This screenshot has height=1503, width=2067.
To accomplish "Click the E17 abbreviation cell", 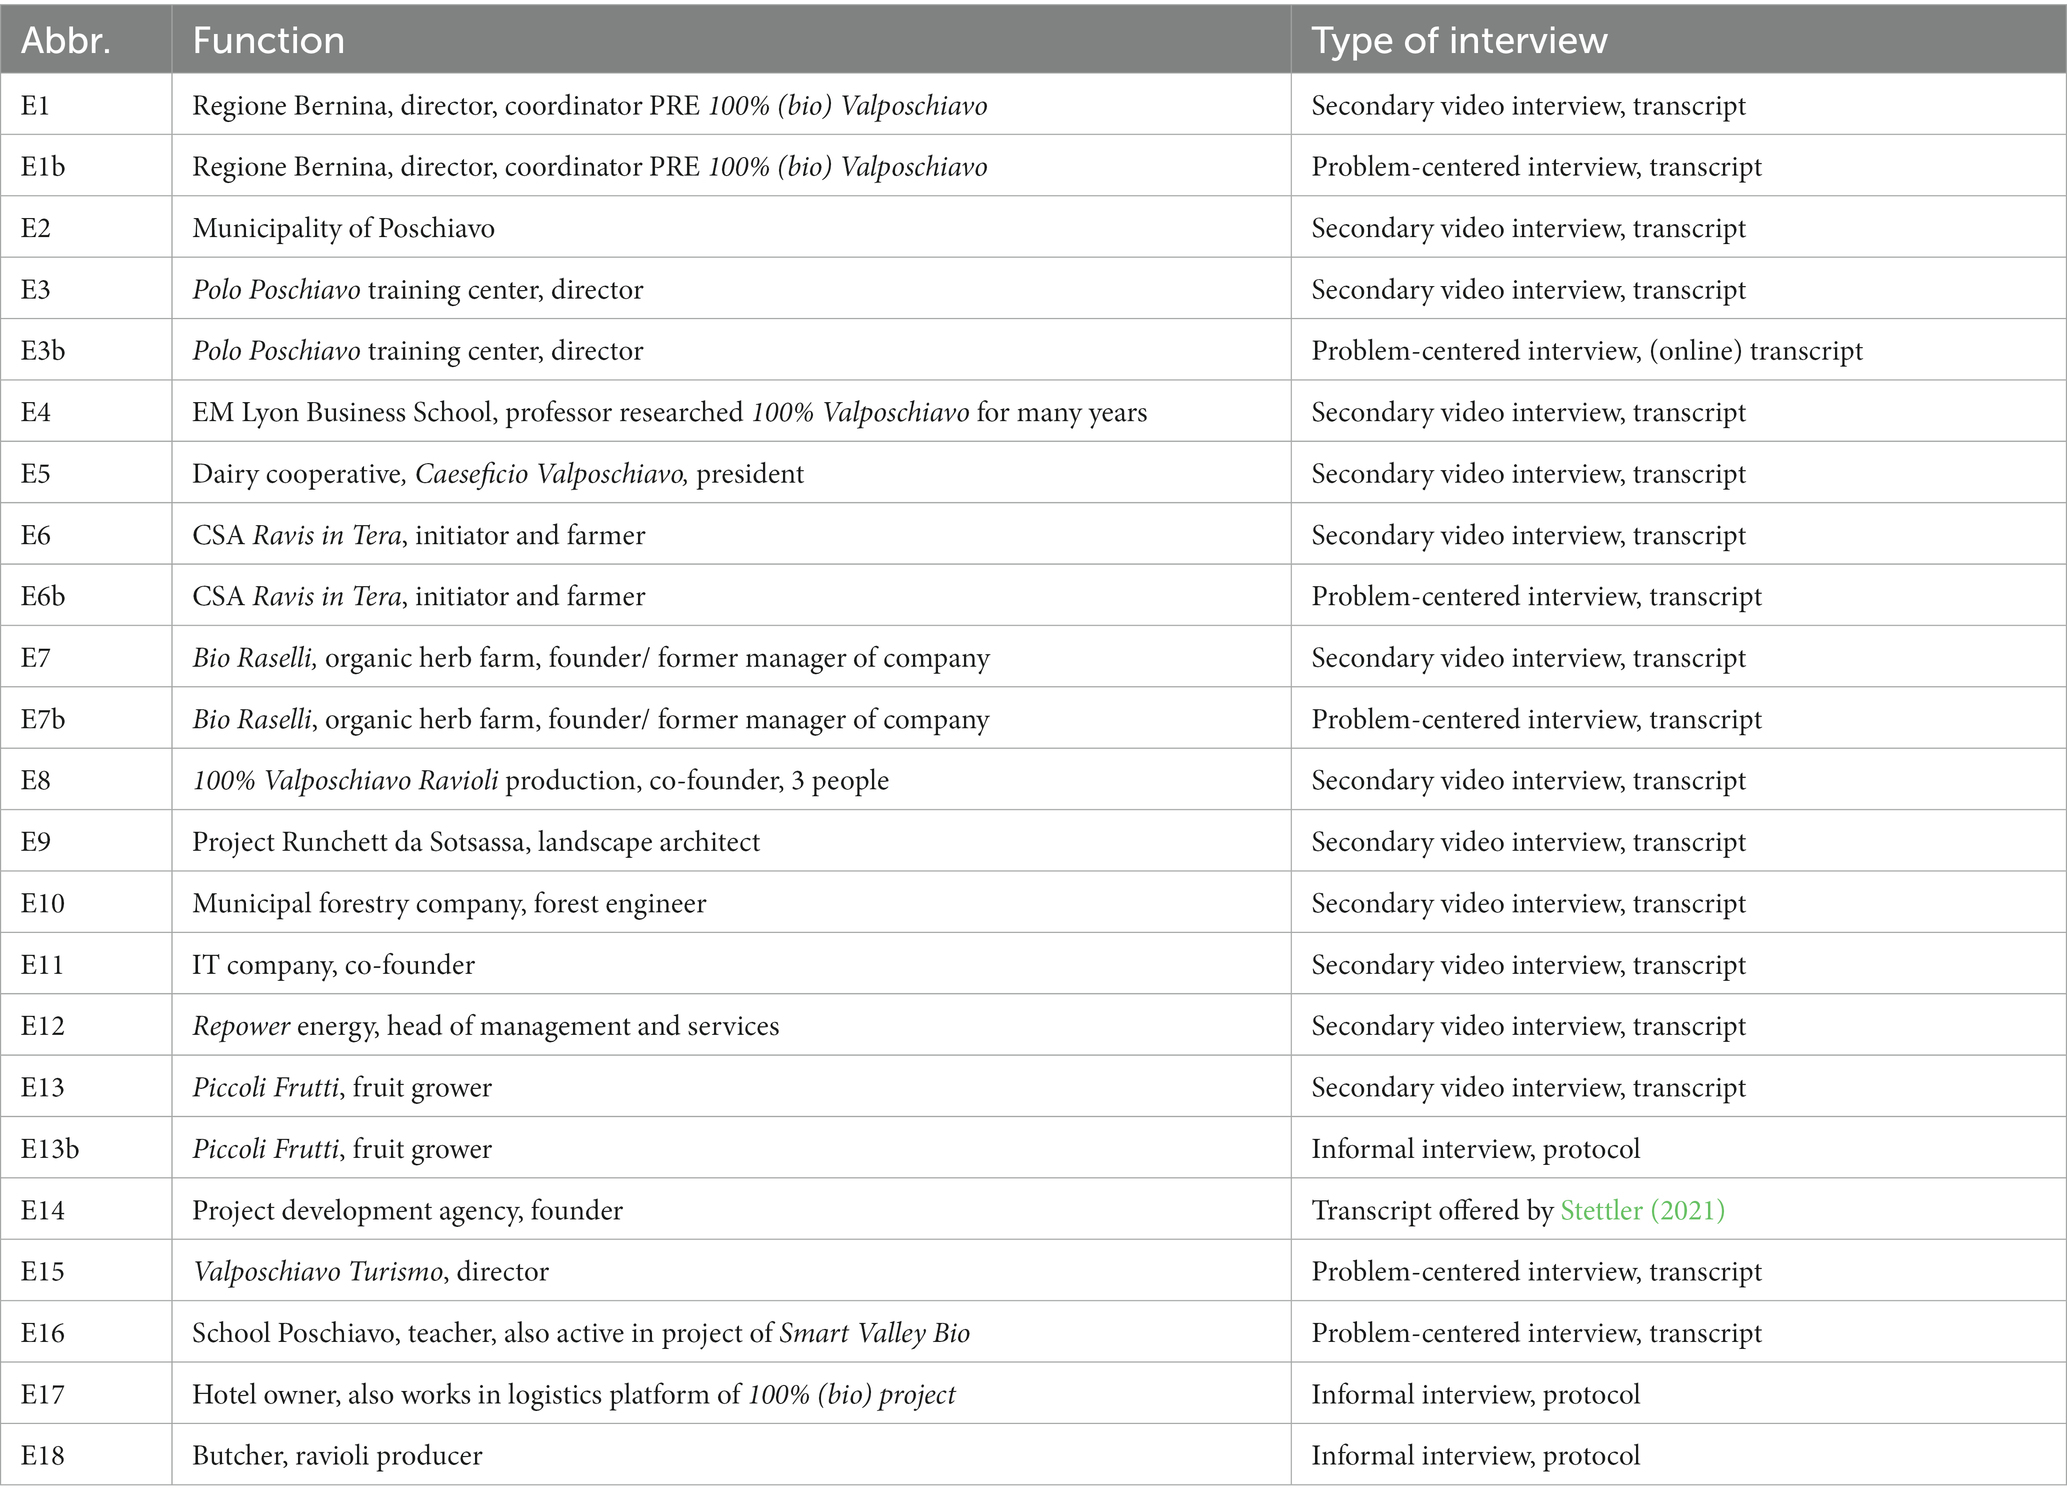I will [x=86, y=1394].
